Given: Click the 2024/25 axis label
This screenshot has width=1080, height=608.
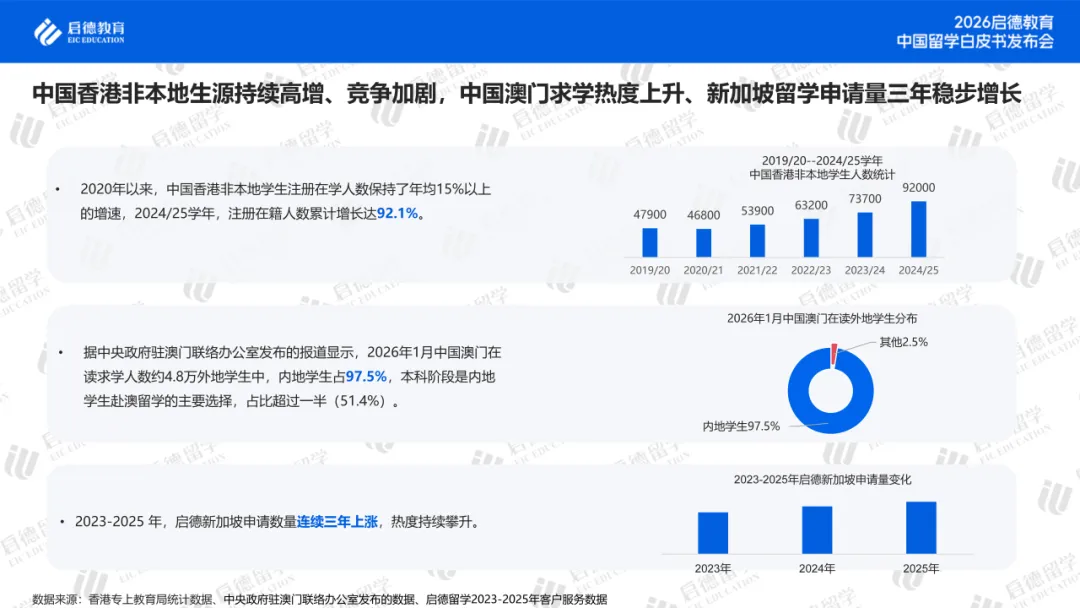Looking at the screenshot, I should pos(918,271).
